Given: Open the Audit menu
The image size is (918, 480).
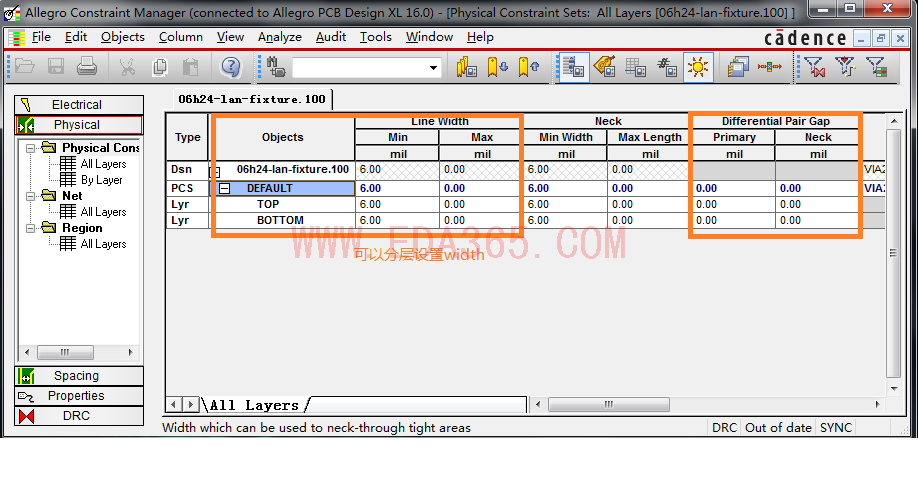Looking at the screenshot, I should (331, 37).
